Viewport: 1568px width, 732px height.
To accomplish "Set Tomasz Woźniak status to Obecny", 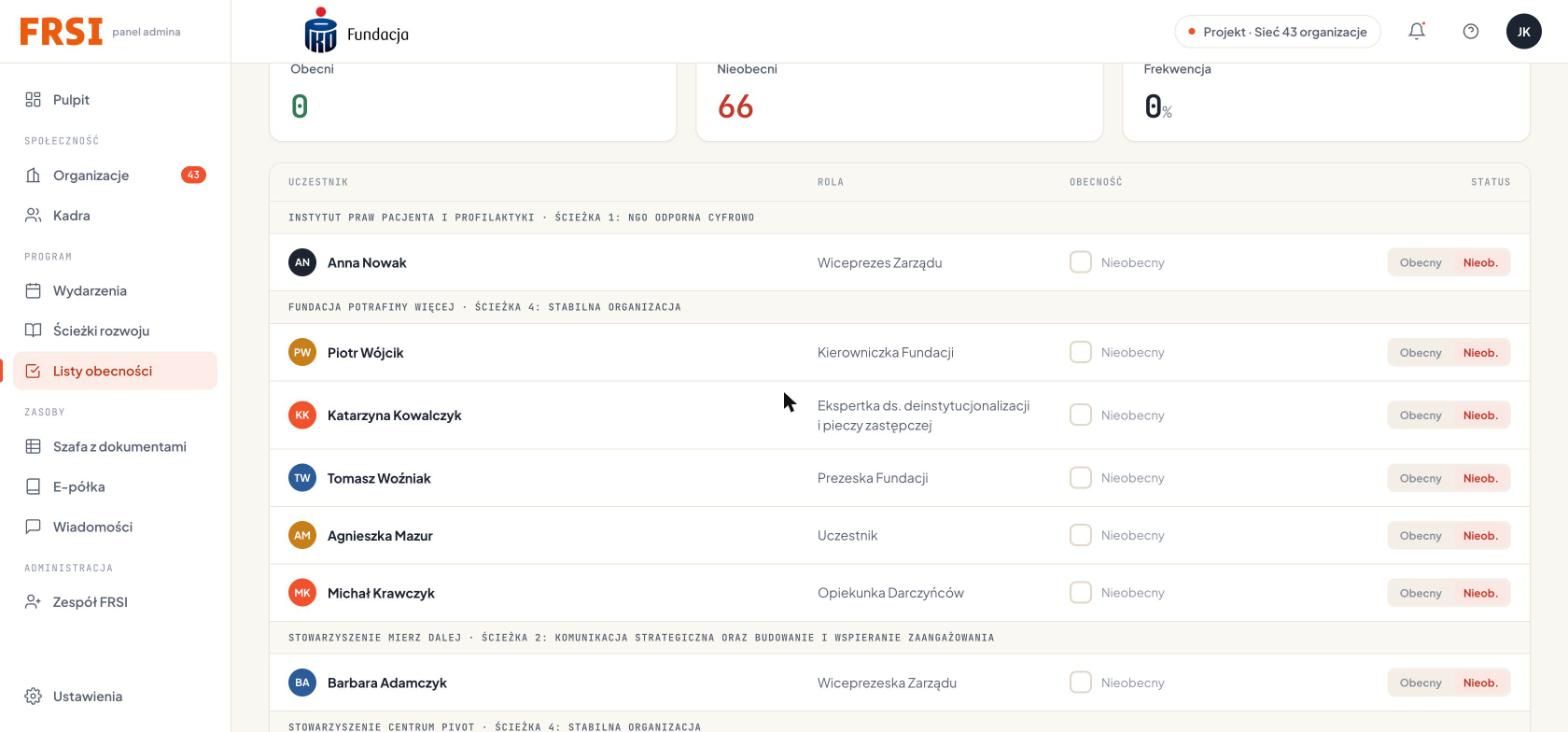I will [x=1420, y=478].
